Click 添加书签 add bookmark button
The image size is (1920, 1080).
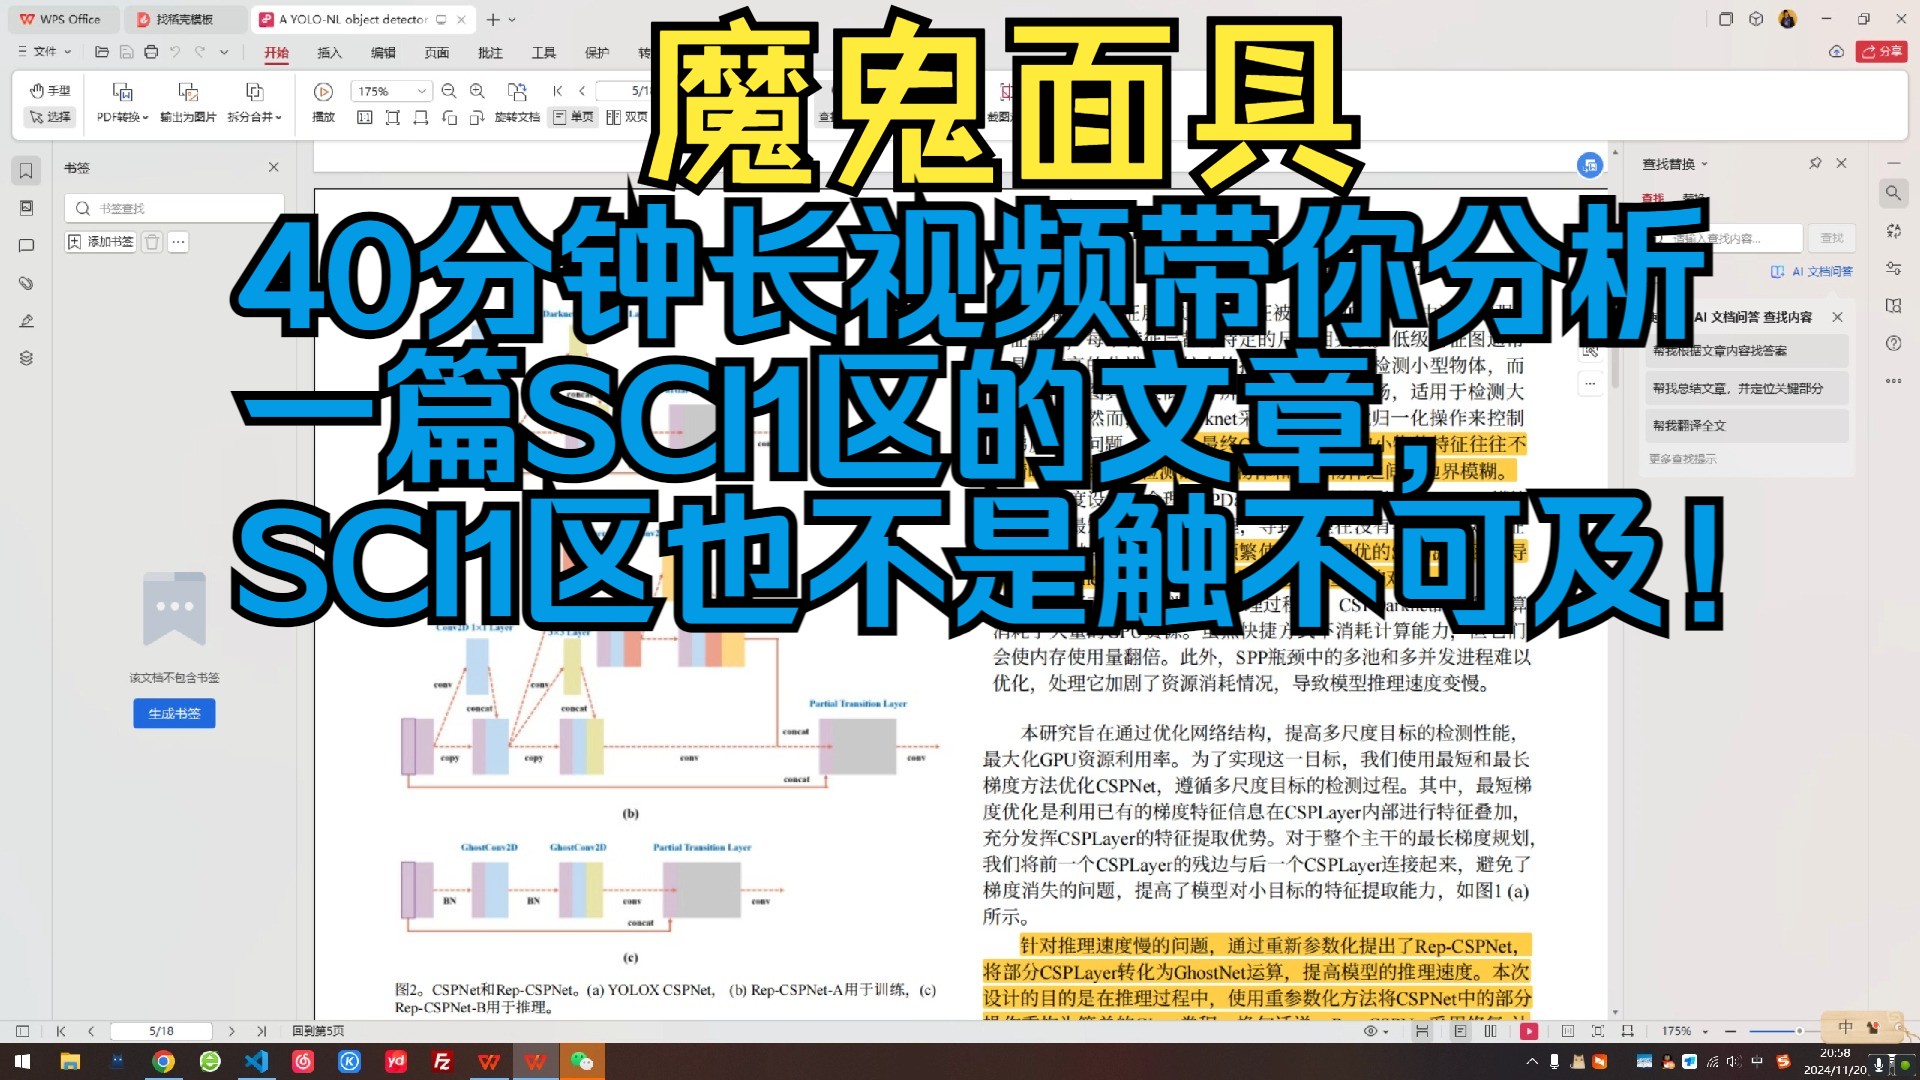tap(100, 242)
